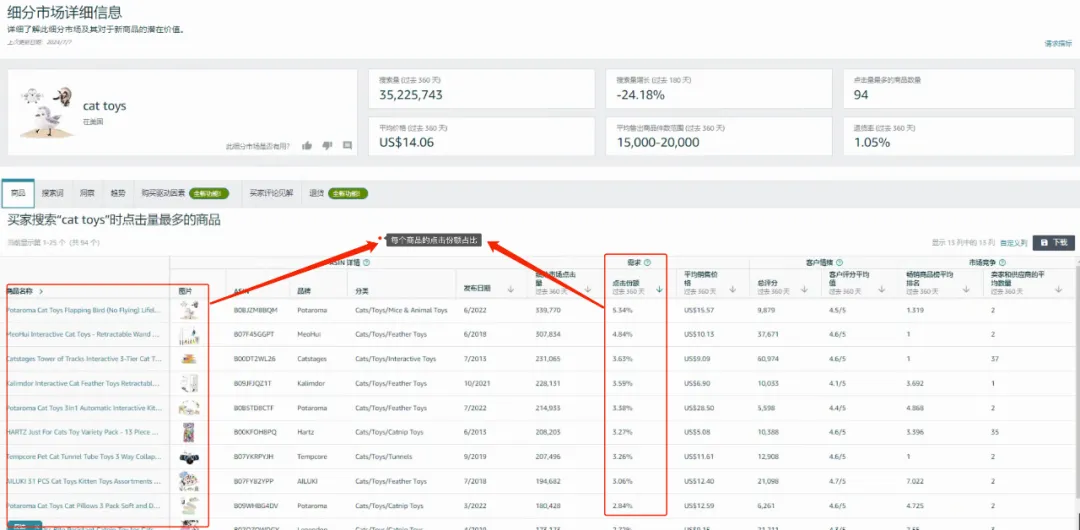Sort by 卖家和供应商的平均数量 arrow
Screen dimensions: 1080x530
1058,290
